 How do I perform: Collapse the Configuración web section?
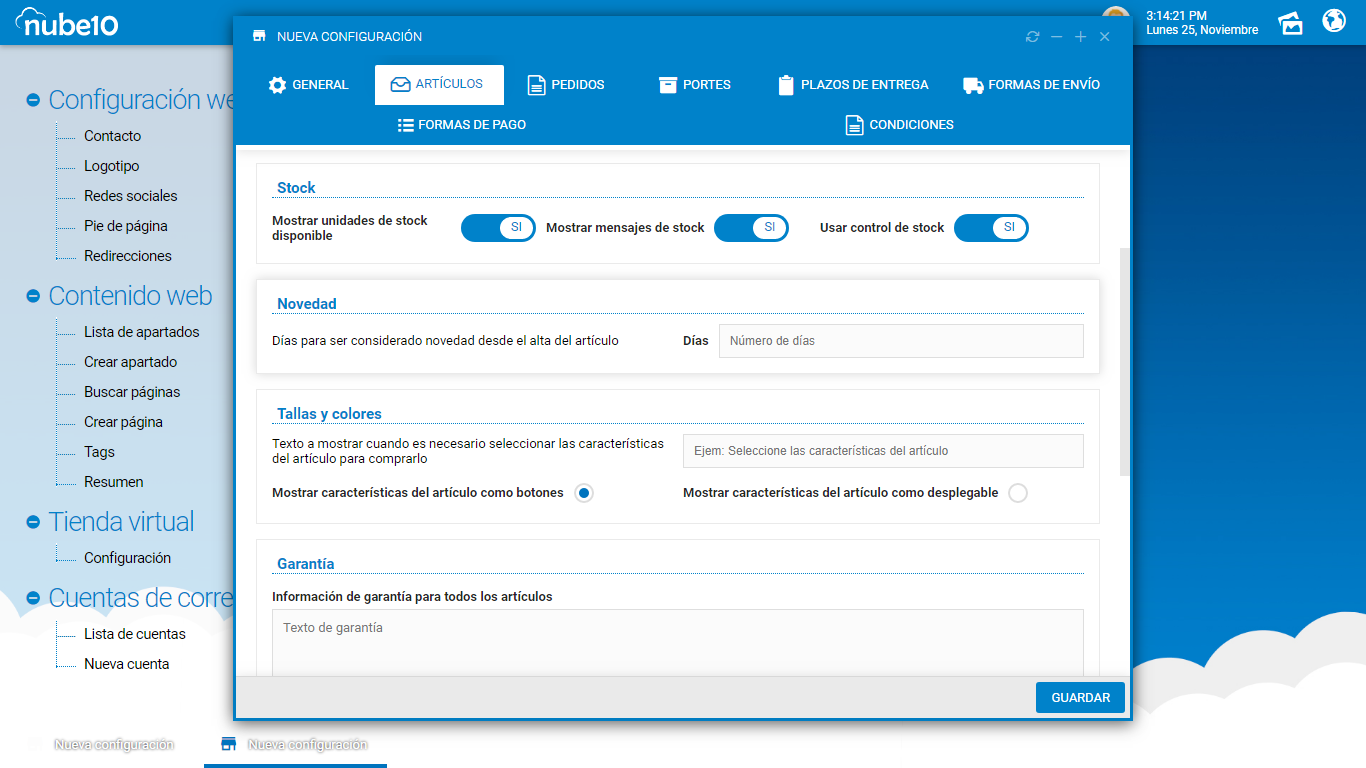pos(33,100)
